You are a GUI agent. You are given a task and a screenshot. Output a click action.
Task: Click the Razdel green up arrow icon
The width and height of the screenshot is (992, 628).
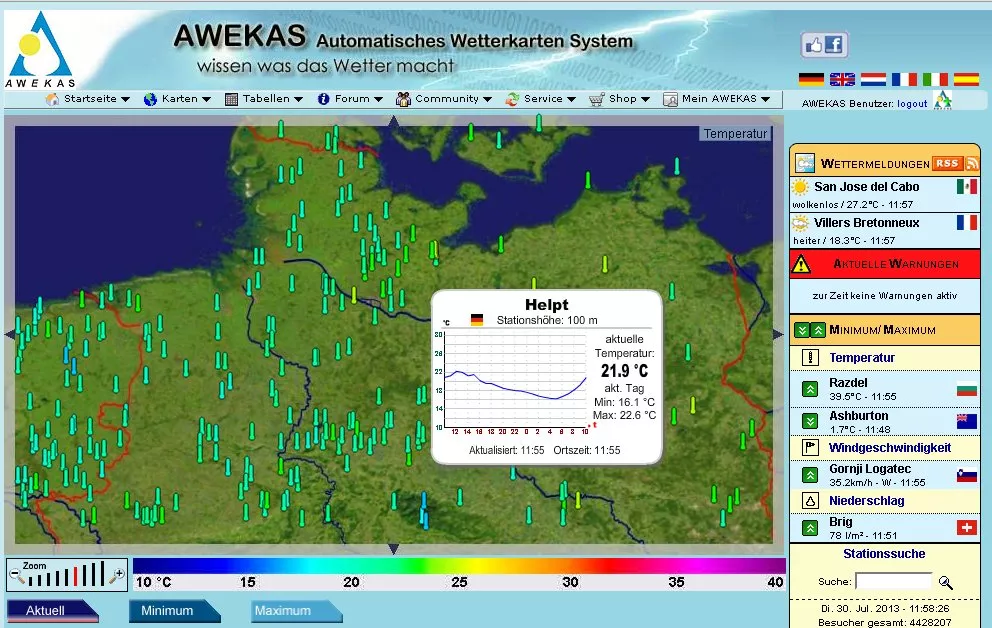click(810, 389)
